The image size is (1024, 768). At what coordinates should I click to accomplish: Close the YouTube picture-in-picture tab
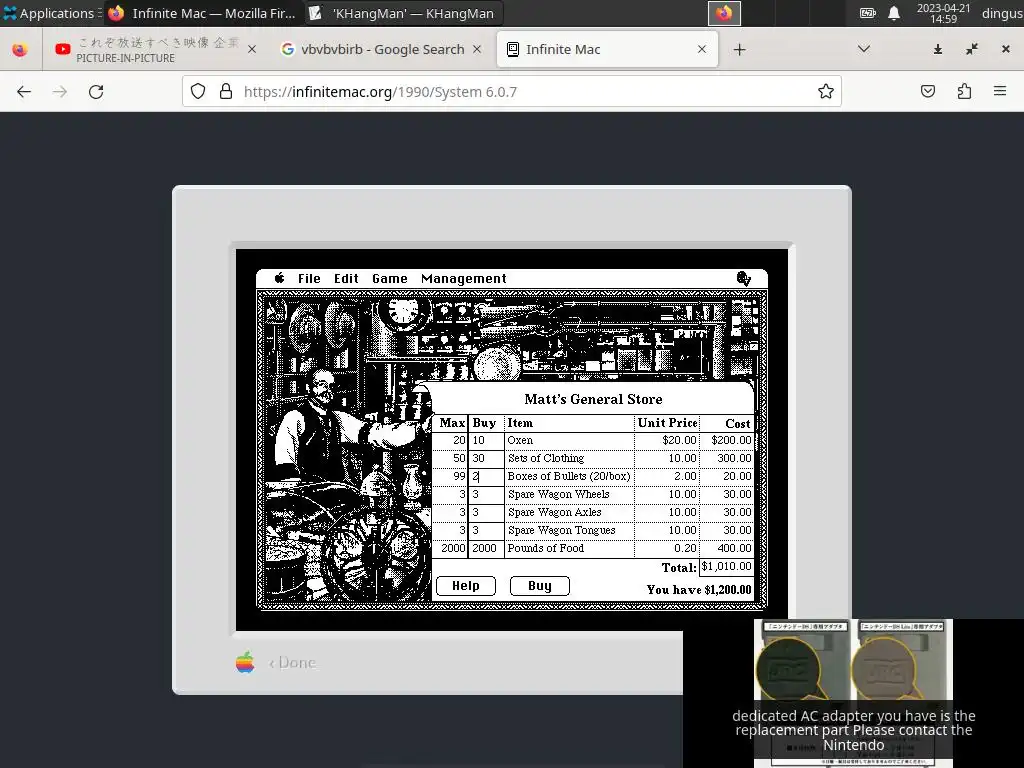coord(252,50)
